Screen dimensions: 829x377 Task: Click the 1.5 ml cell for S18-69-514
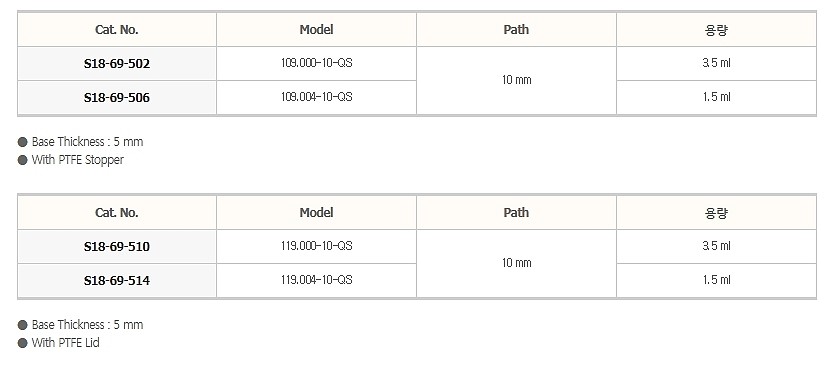click(716, 280)
